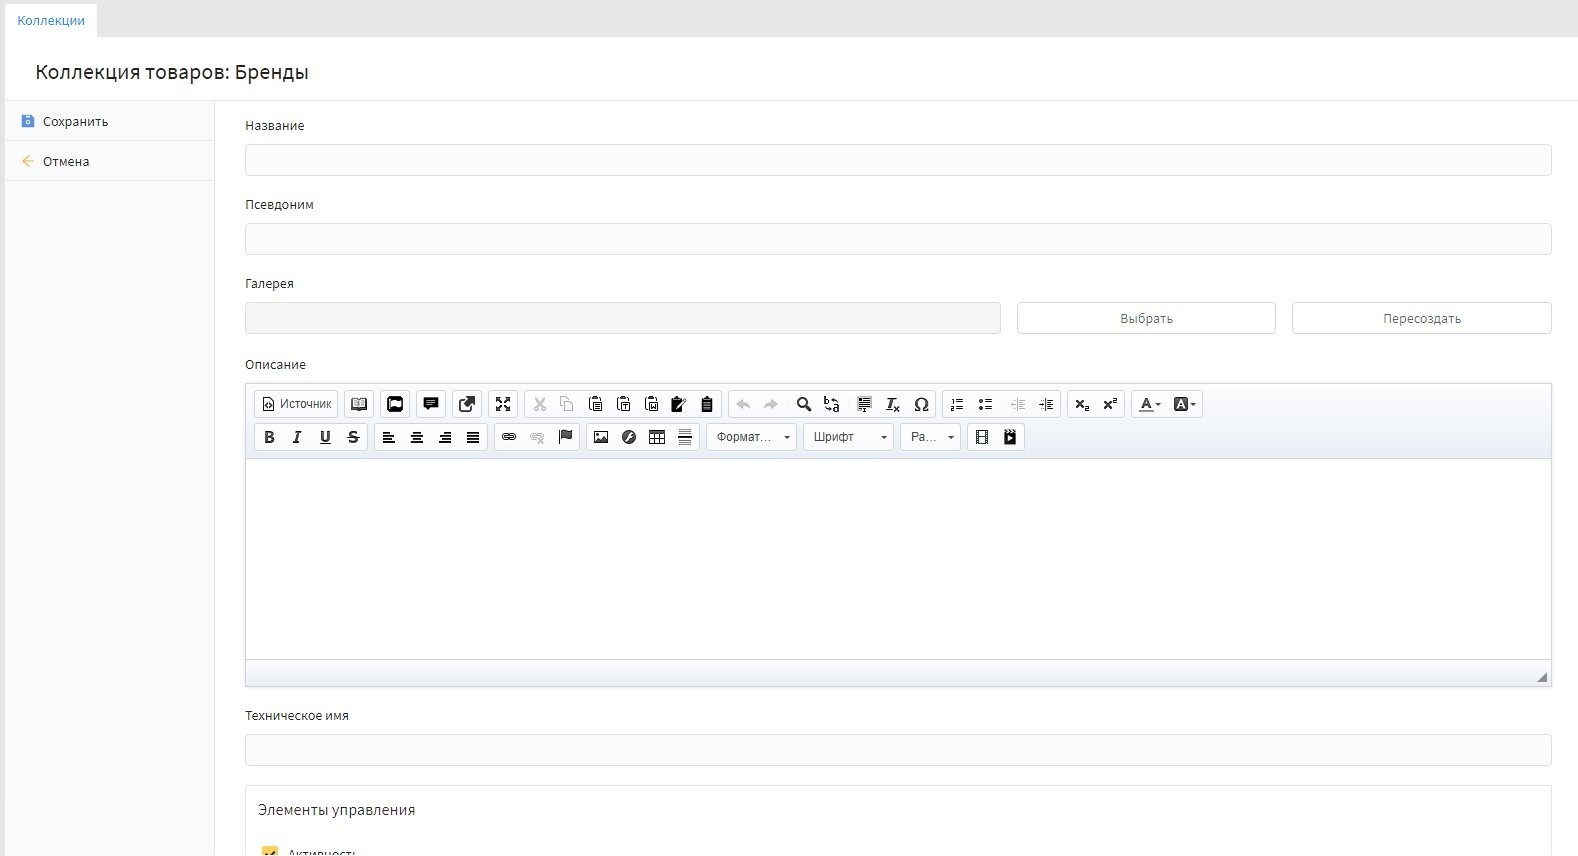Click the insert link icon
The width and height of the screenshot is (1578, 856).
click(509, 437)
